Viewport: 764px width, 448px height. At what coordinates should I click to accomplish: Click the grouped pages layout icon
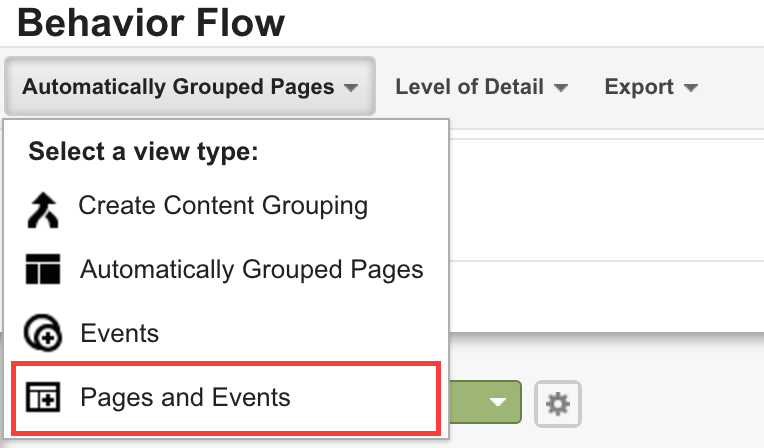pyautogui.click(x=43, y=269)
